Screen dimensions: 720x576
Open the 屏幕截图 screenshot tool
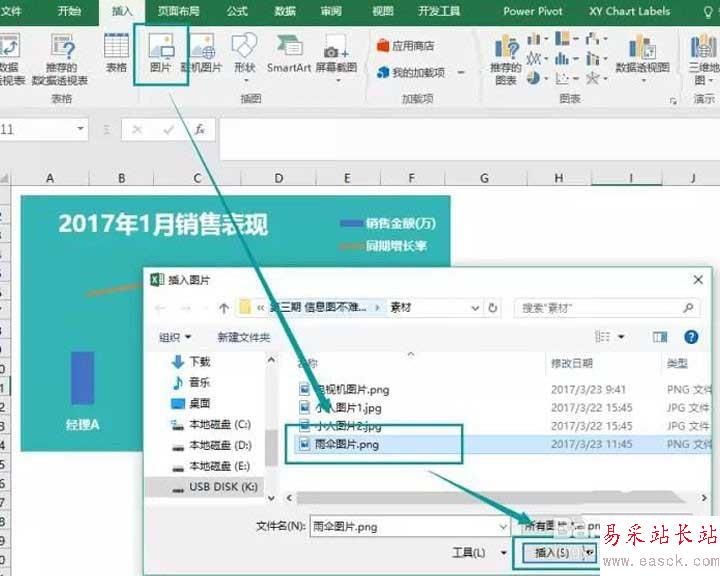click(x=337, y=56)
